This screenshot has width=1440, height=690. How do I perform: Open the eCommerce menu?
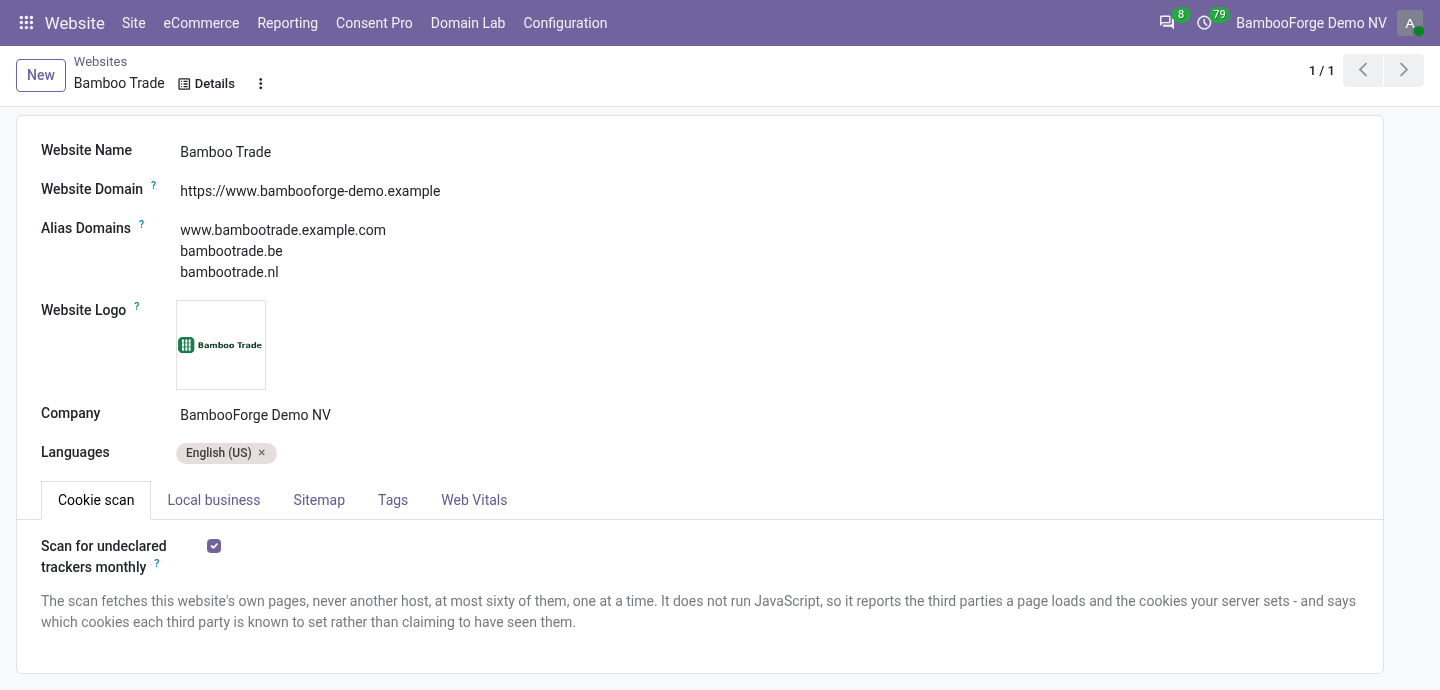tap(201, 23)
